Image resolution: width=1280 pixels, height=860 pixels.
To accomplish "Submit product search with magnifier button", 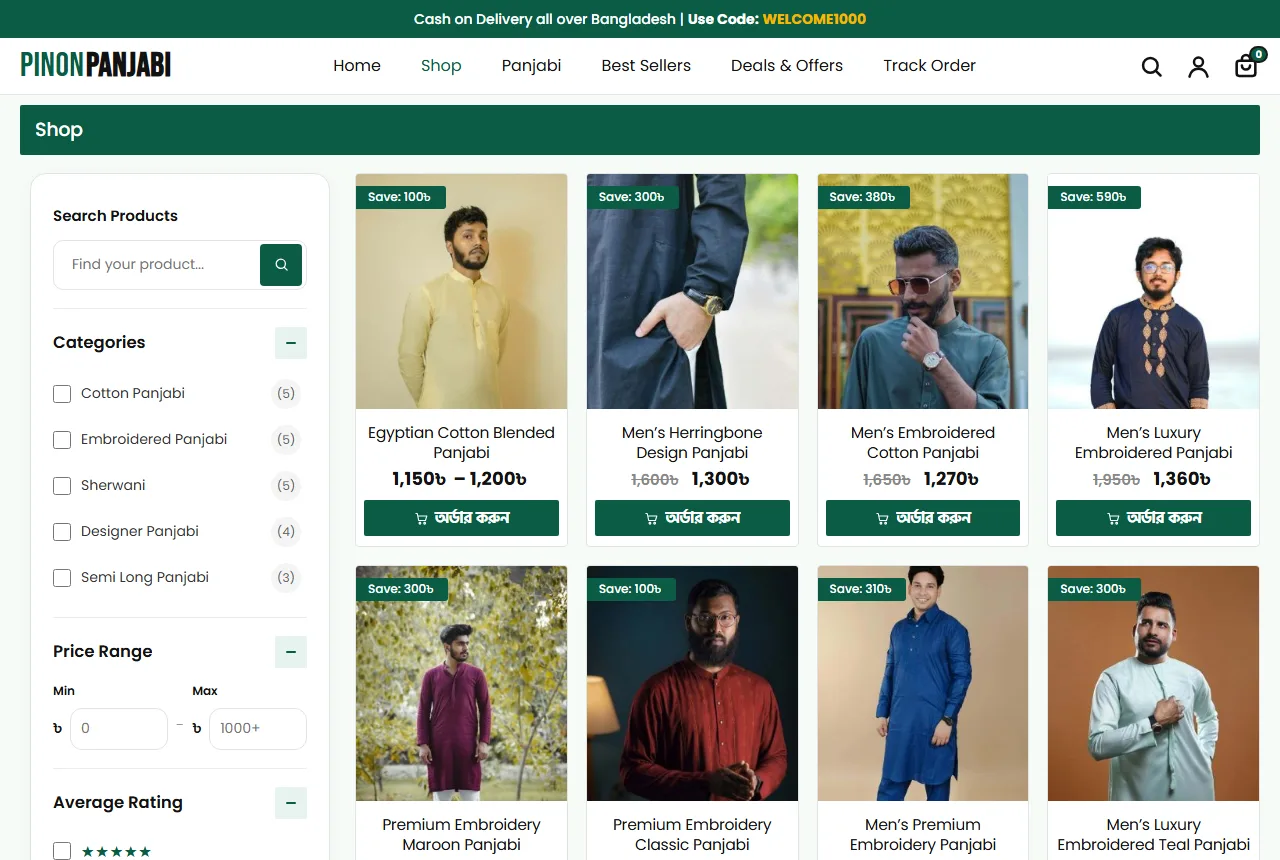I will 281,265.
